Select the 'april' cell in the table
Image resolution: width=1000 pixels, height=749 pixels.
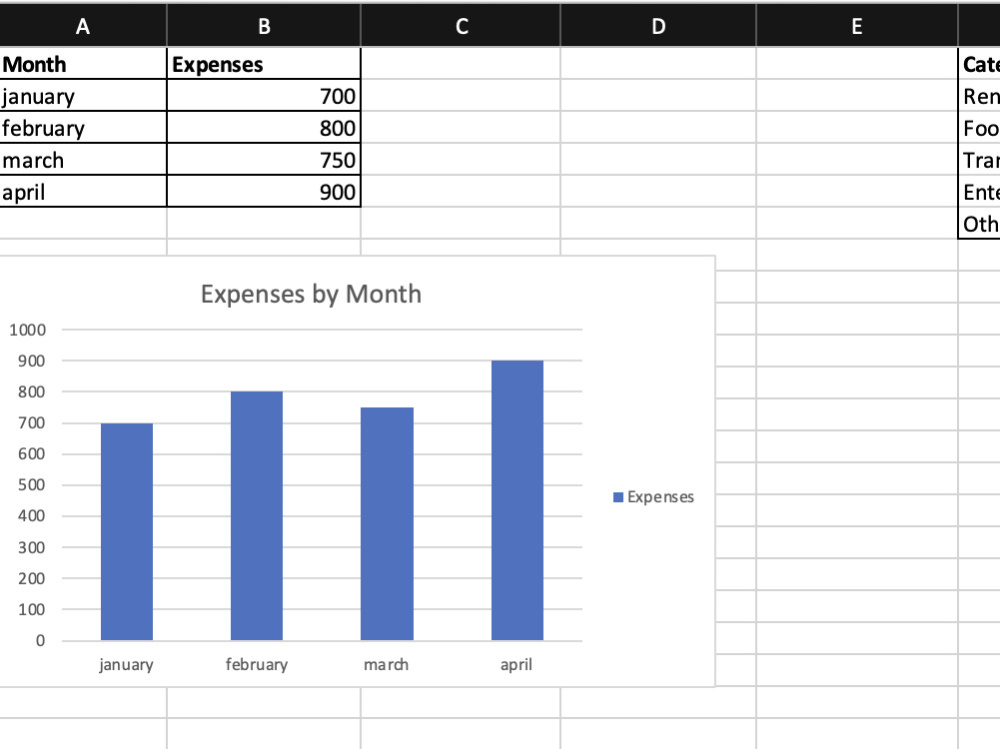83,191
